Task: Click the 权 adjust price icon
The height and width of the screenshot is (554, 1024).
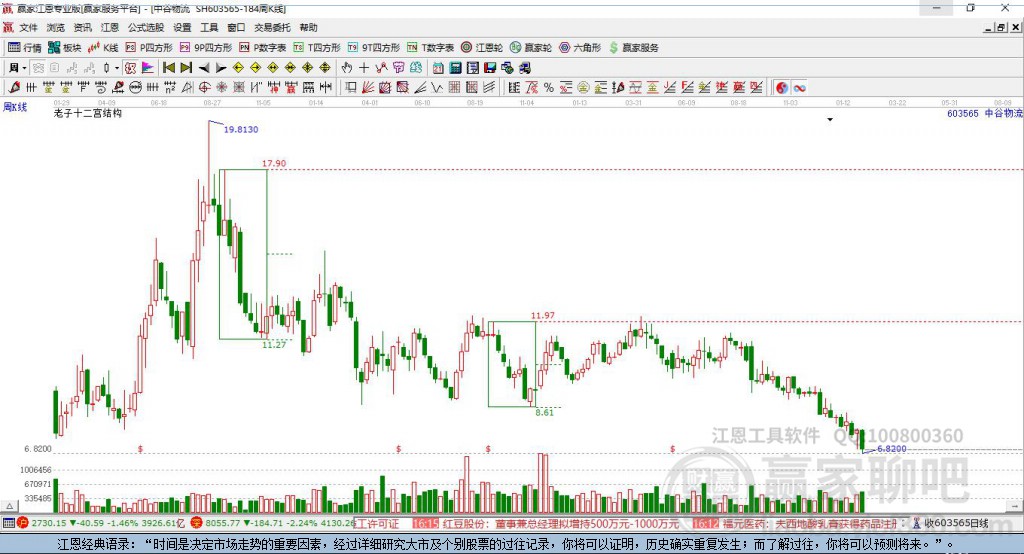Action: (131, 68)
